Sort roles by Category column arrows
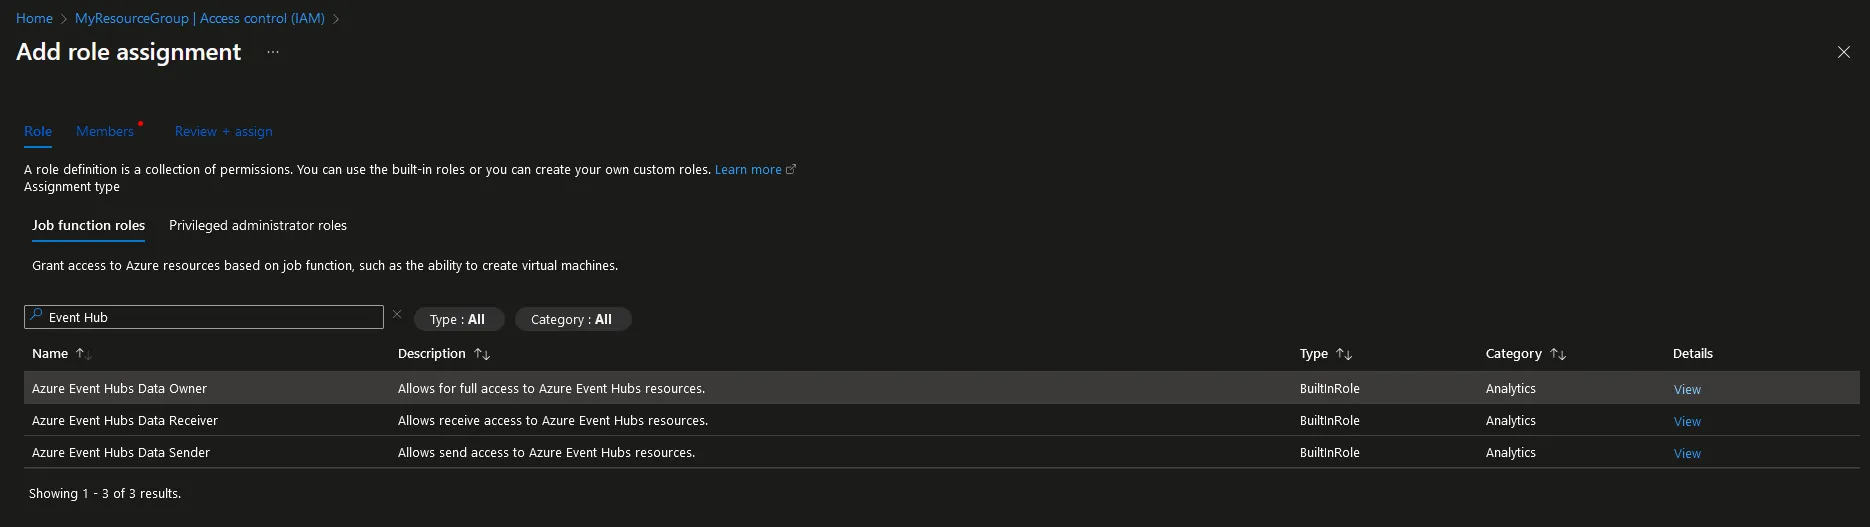Image resolution: width=1870 pixels, height=527 pixels. tap(1558, 354)
